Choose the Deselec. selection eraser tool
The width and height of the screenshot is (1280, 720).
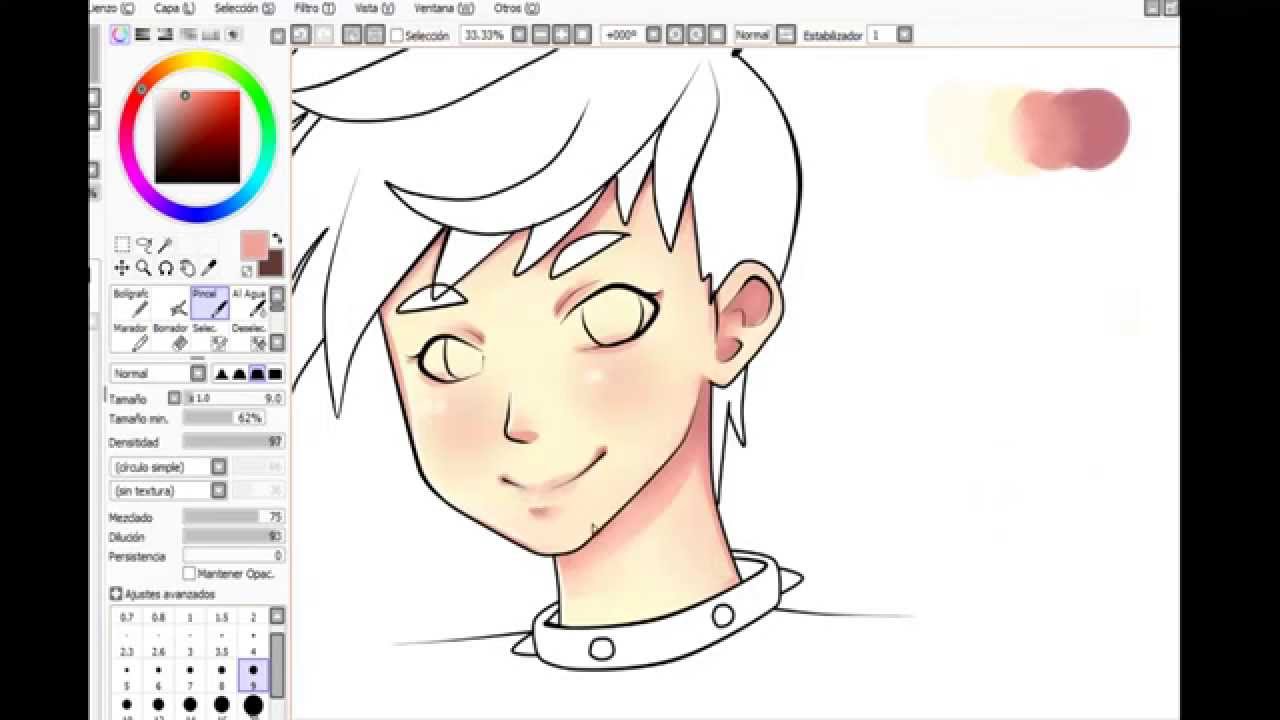[249, 338]
